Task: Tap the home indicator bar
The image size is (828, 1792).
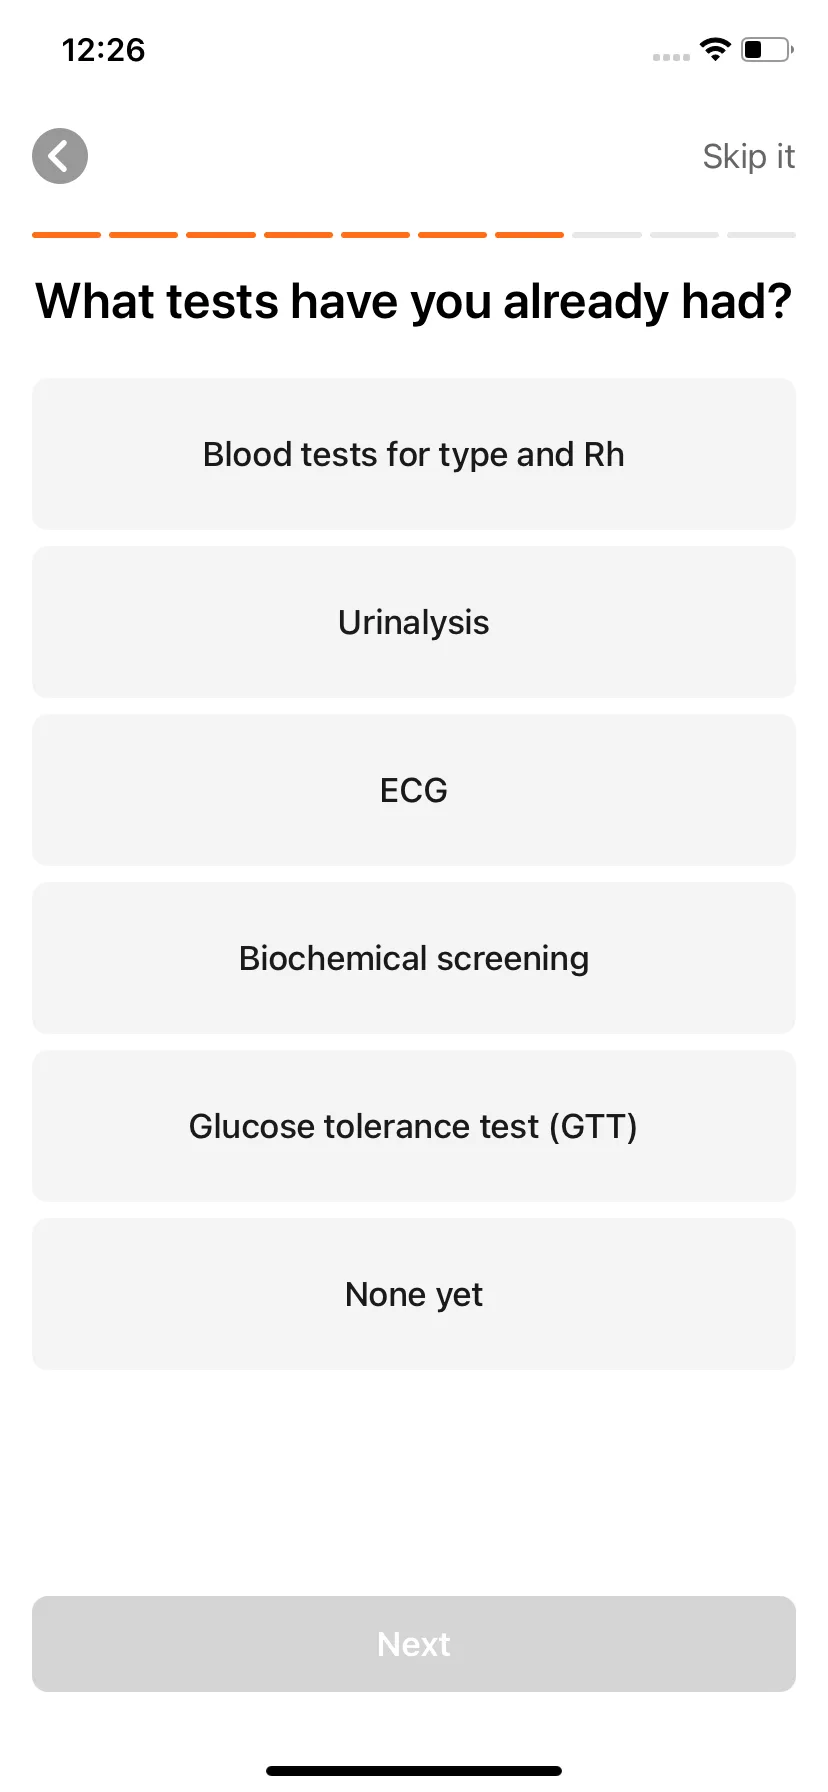Action: (414, 1771)
